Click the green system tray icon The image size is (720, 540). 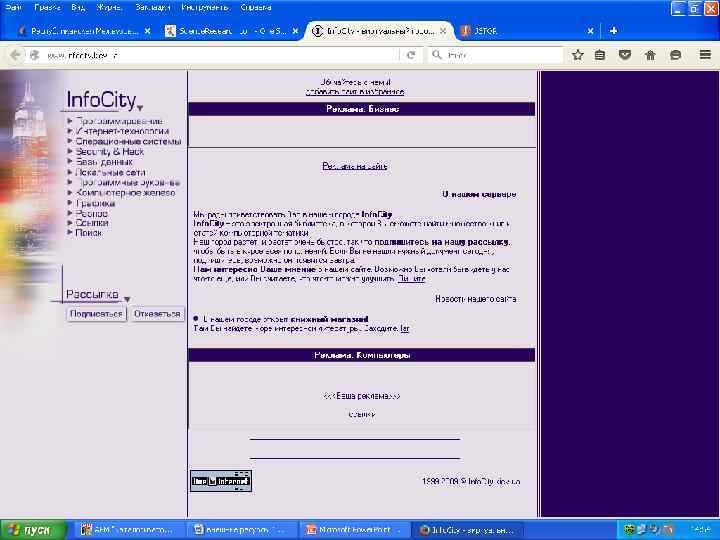point(629,530)
